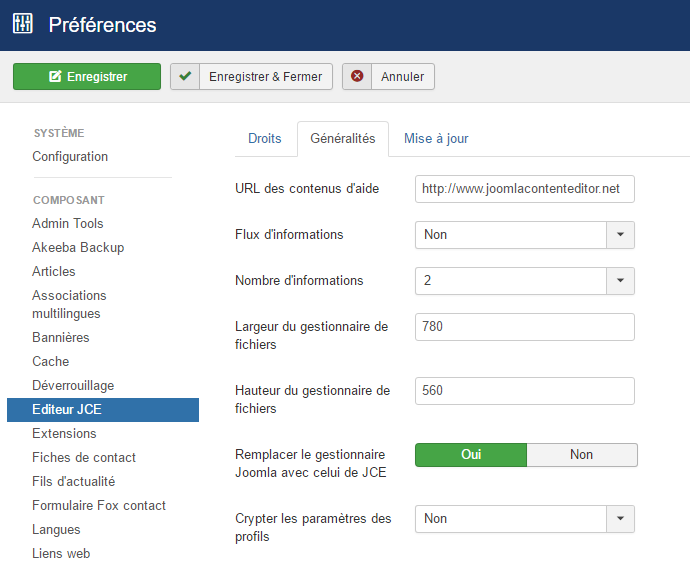The width and height of the screenshot is (690, 568).
Task: Click the edit icon on Enregistrer button
Action: tap(55, 76)
